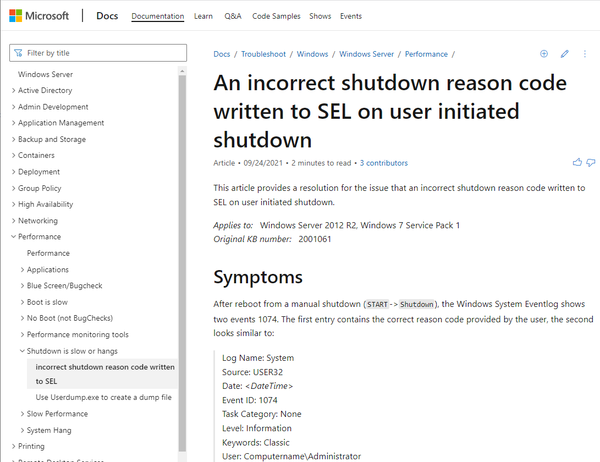Expand Blue Screen/Bugcheck
The width and height of the screenshot is (600, 462).
[x=61, y=286]
